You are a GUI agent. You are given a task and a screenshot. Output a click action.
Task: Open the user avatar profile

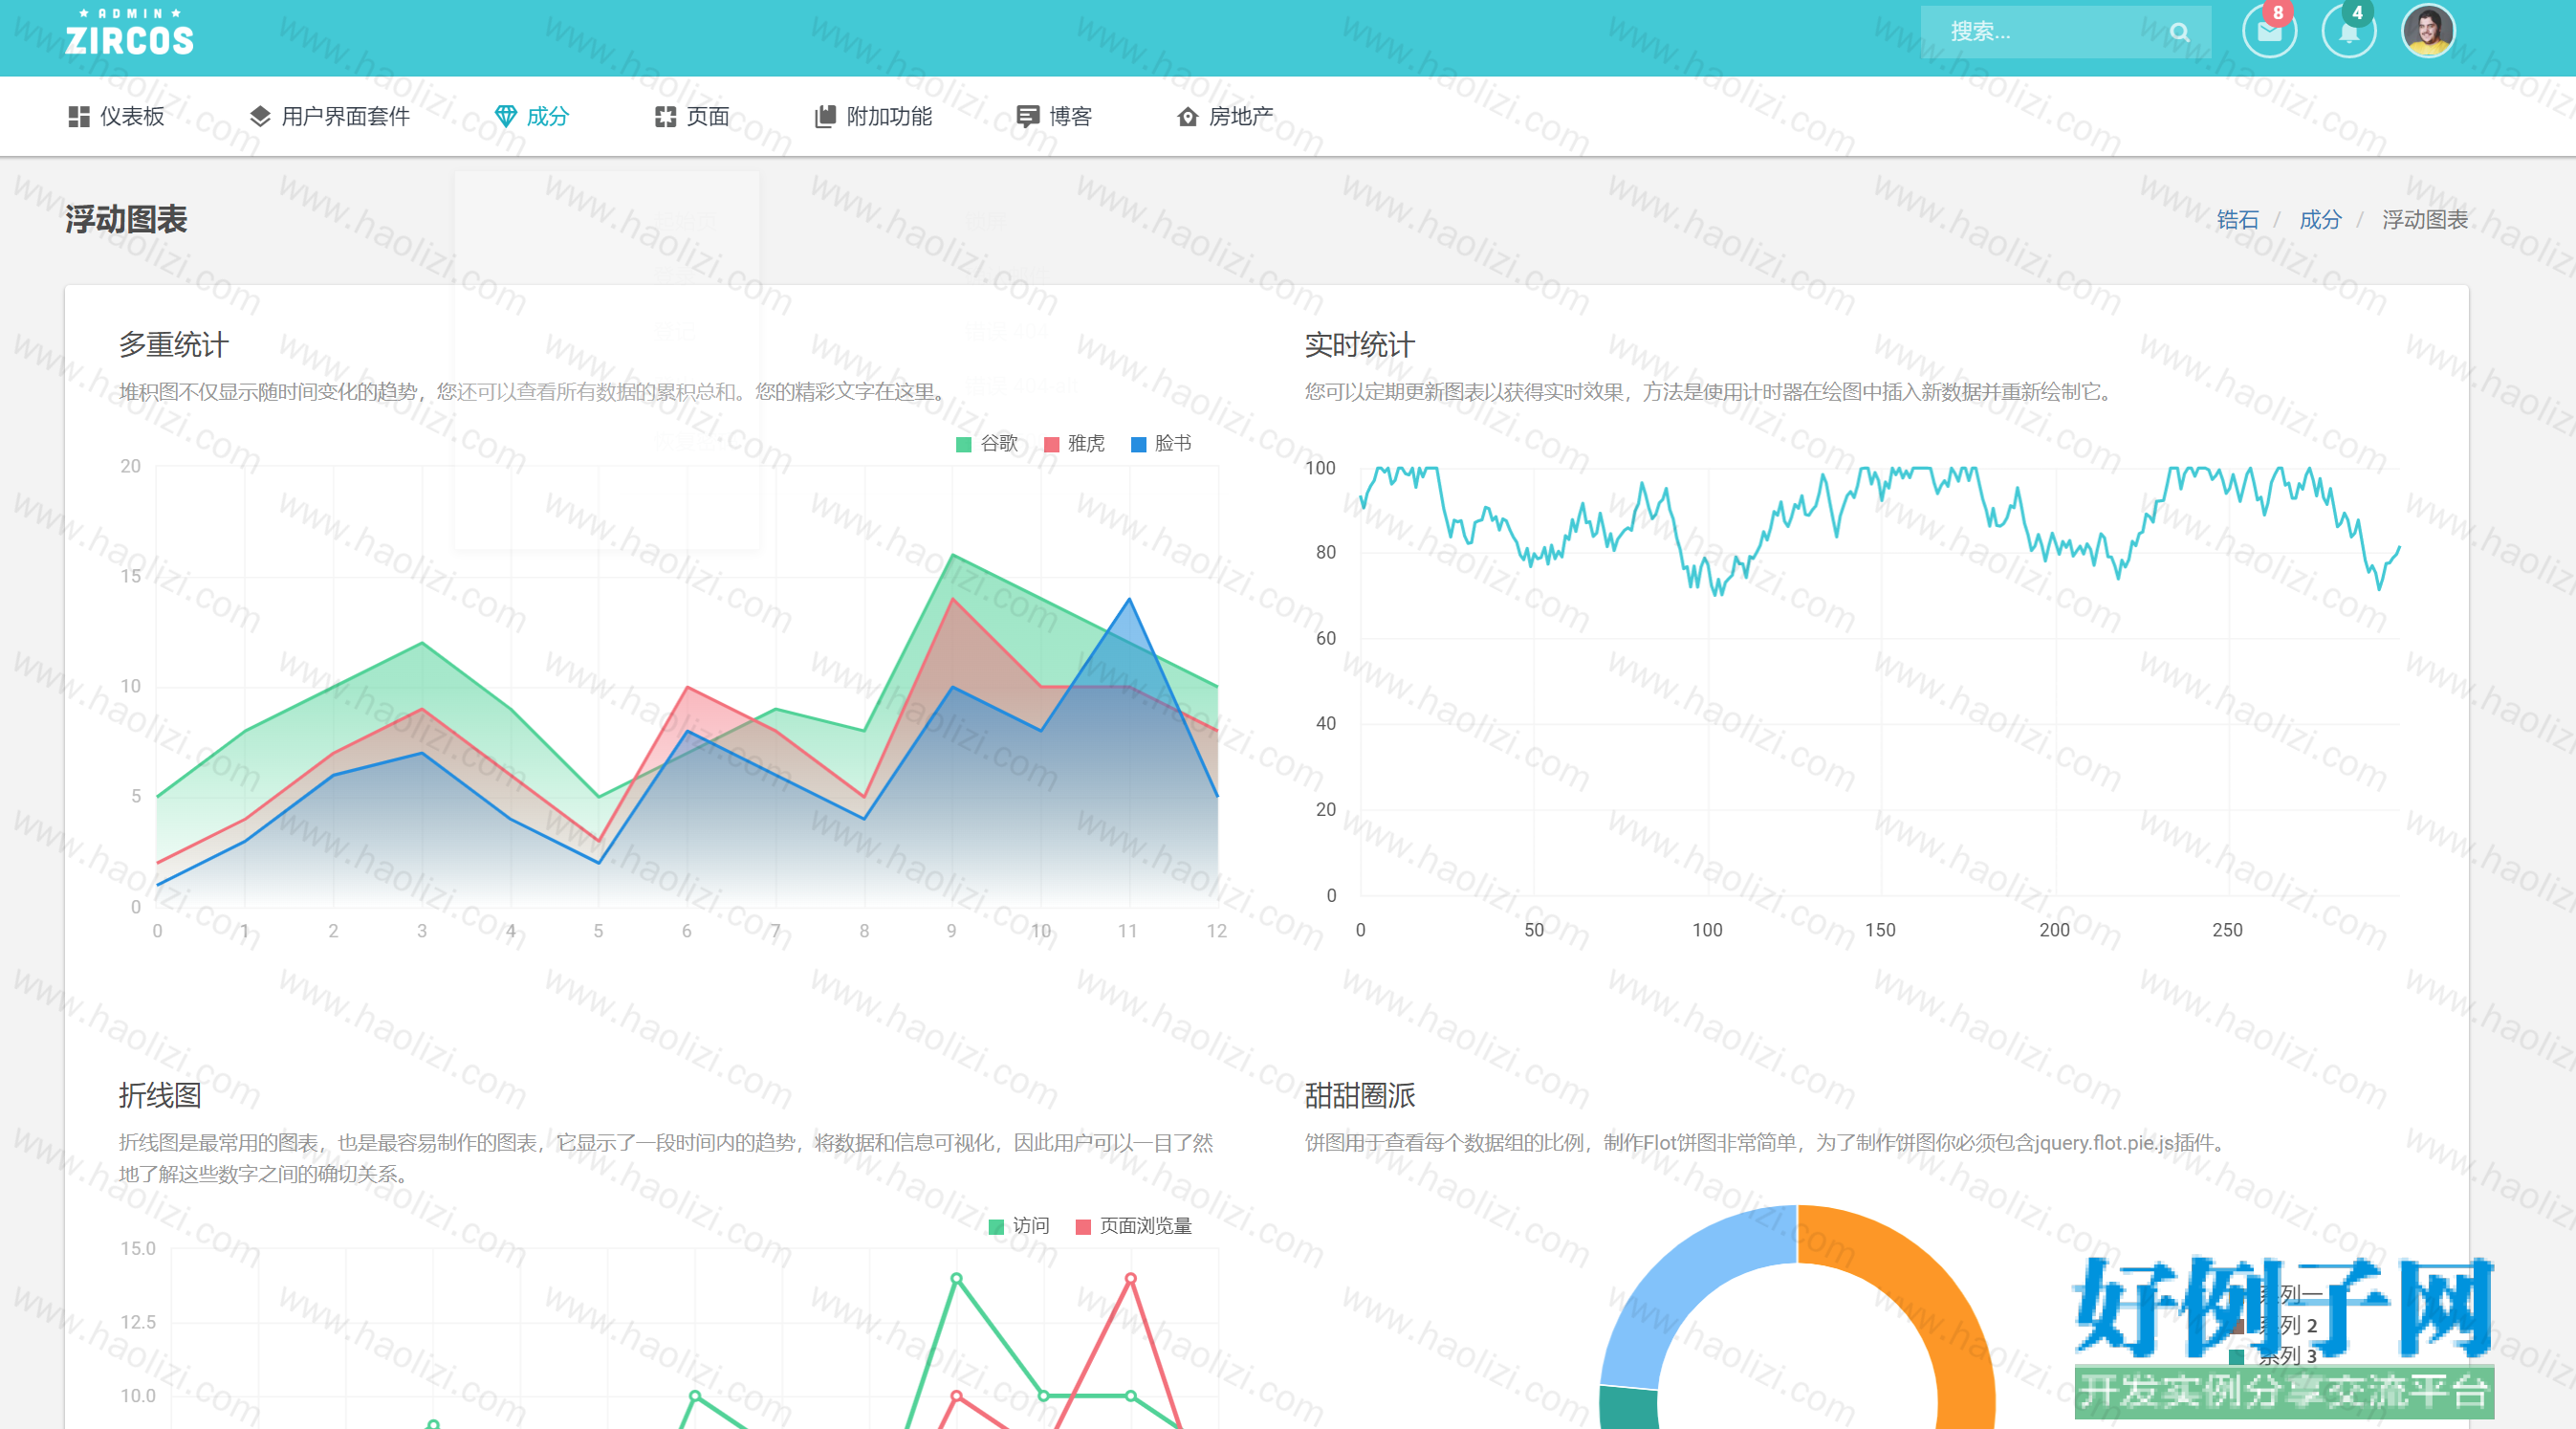pyautogui.click(x=2428, y=31)
